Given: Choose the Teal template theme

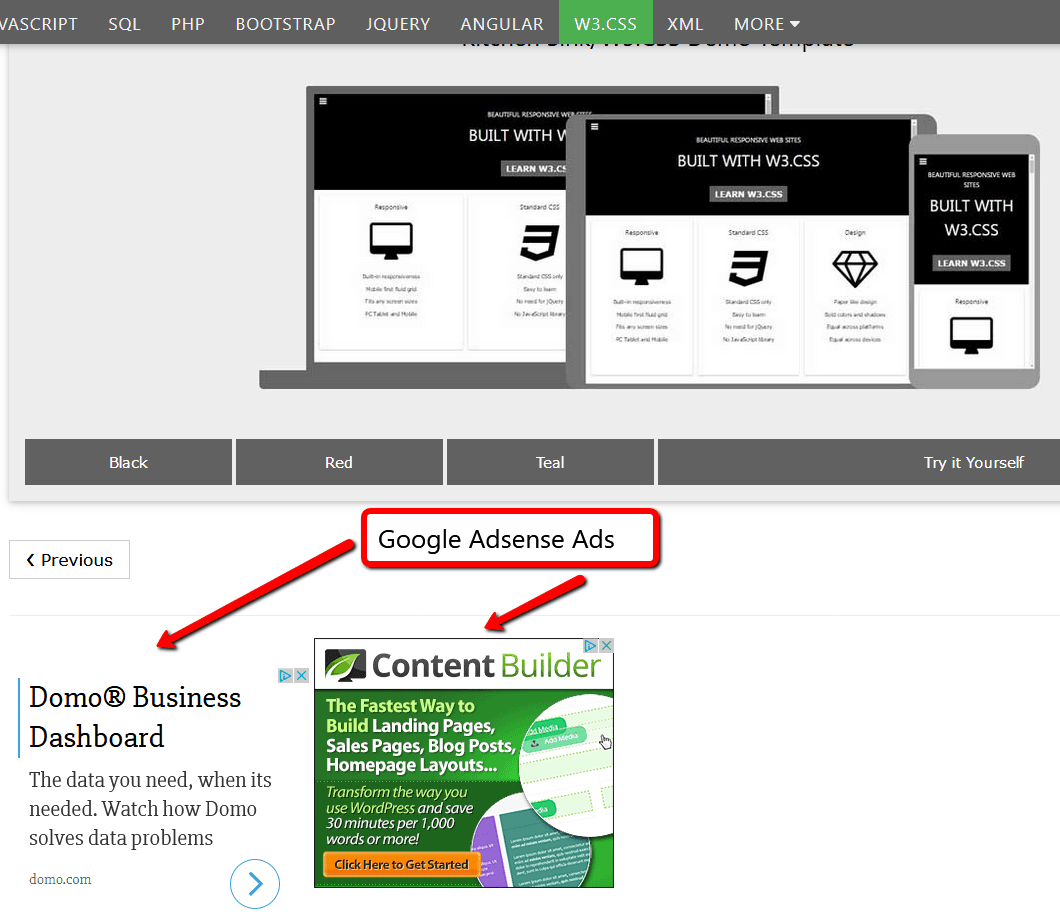Looking at the screenshot, I should coord(550,462).
